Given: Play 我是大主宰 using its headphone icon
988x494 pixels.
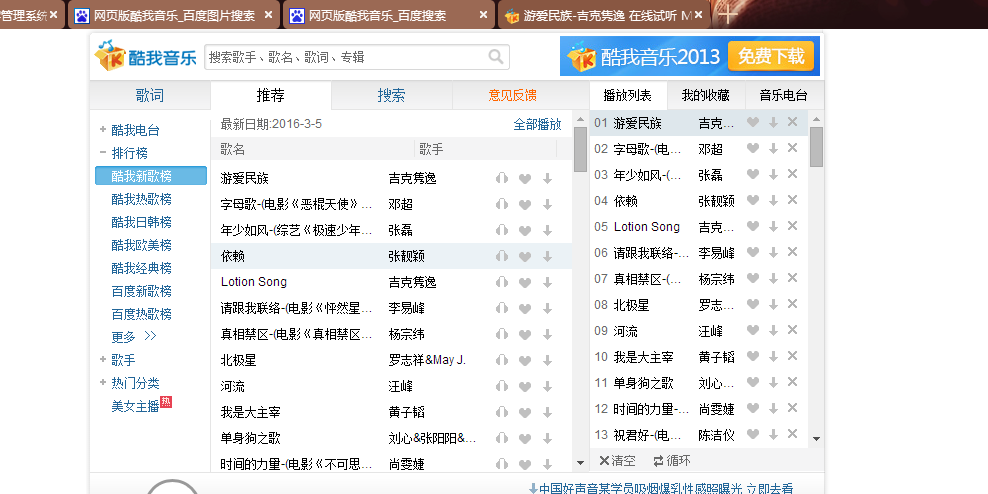Looking at the screenshot, I should pos(502,413).
